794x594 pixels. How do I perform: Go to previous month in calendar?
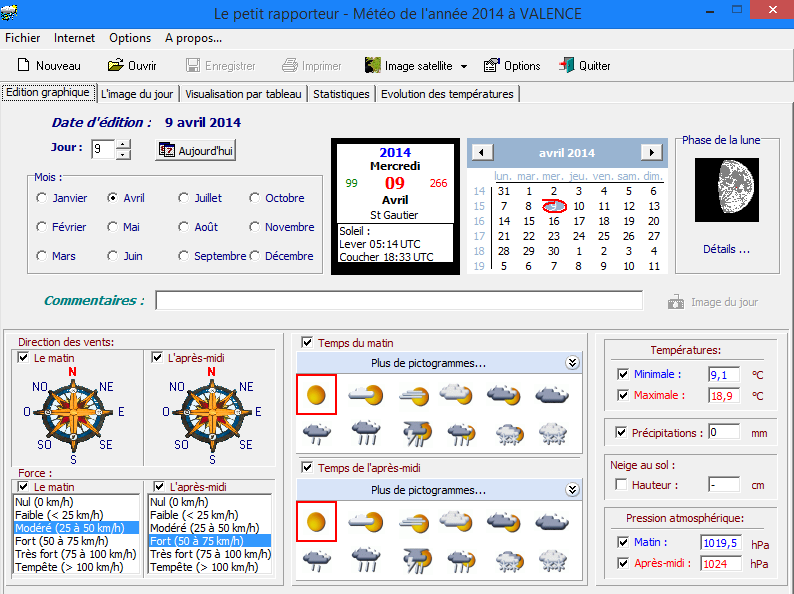(x=483, y=152)
